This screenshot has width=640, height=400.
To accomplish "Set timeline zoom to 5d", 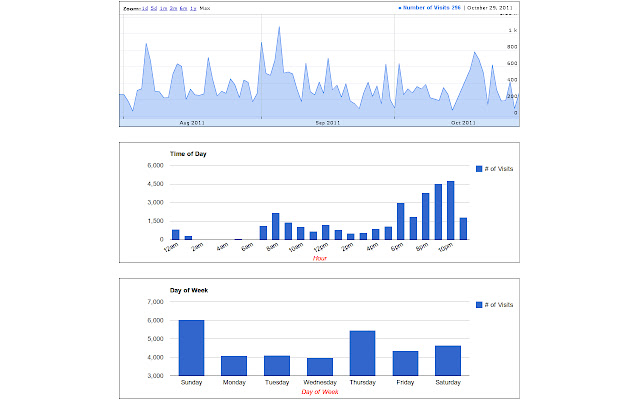I will click(x=156, y=8).
